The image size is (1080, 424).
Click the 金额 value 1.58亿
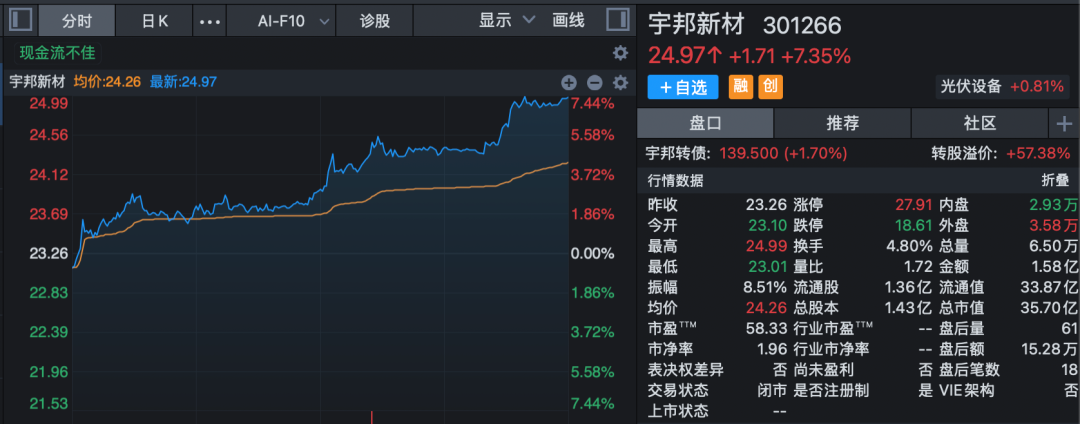point(1054,266)
